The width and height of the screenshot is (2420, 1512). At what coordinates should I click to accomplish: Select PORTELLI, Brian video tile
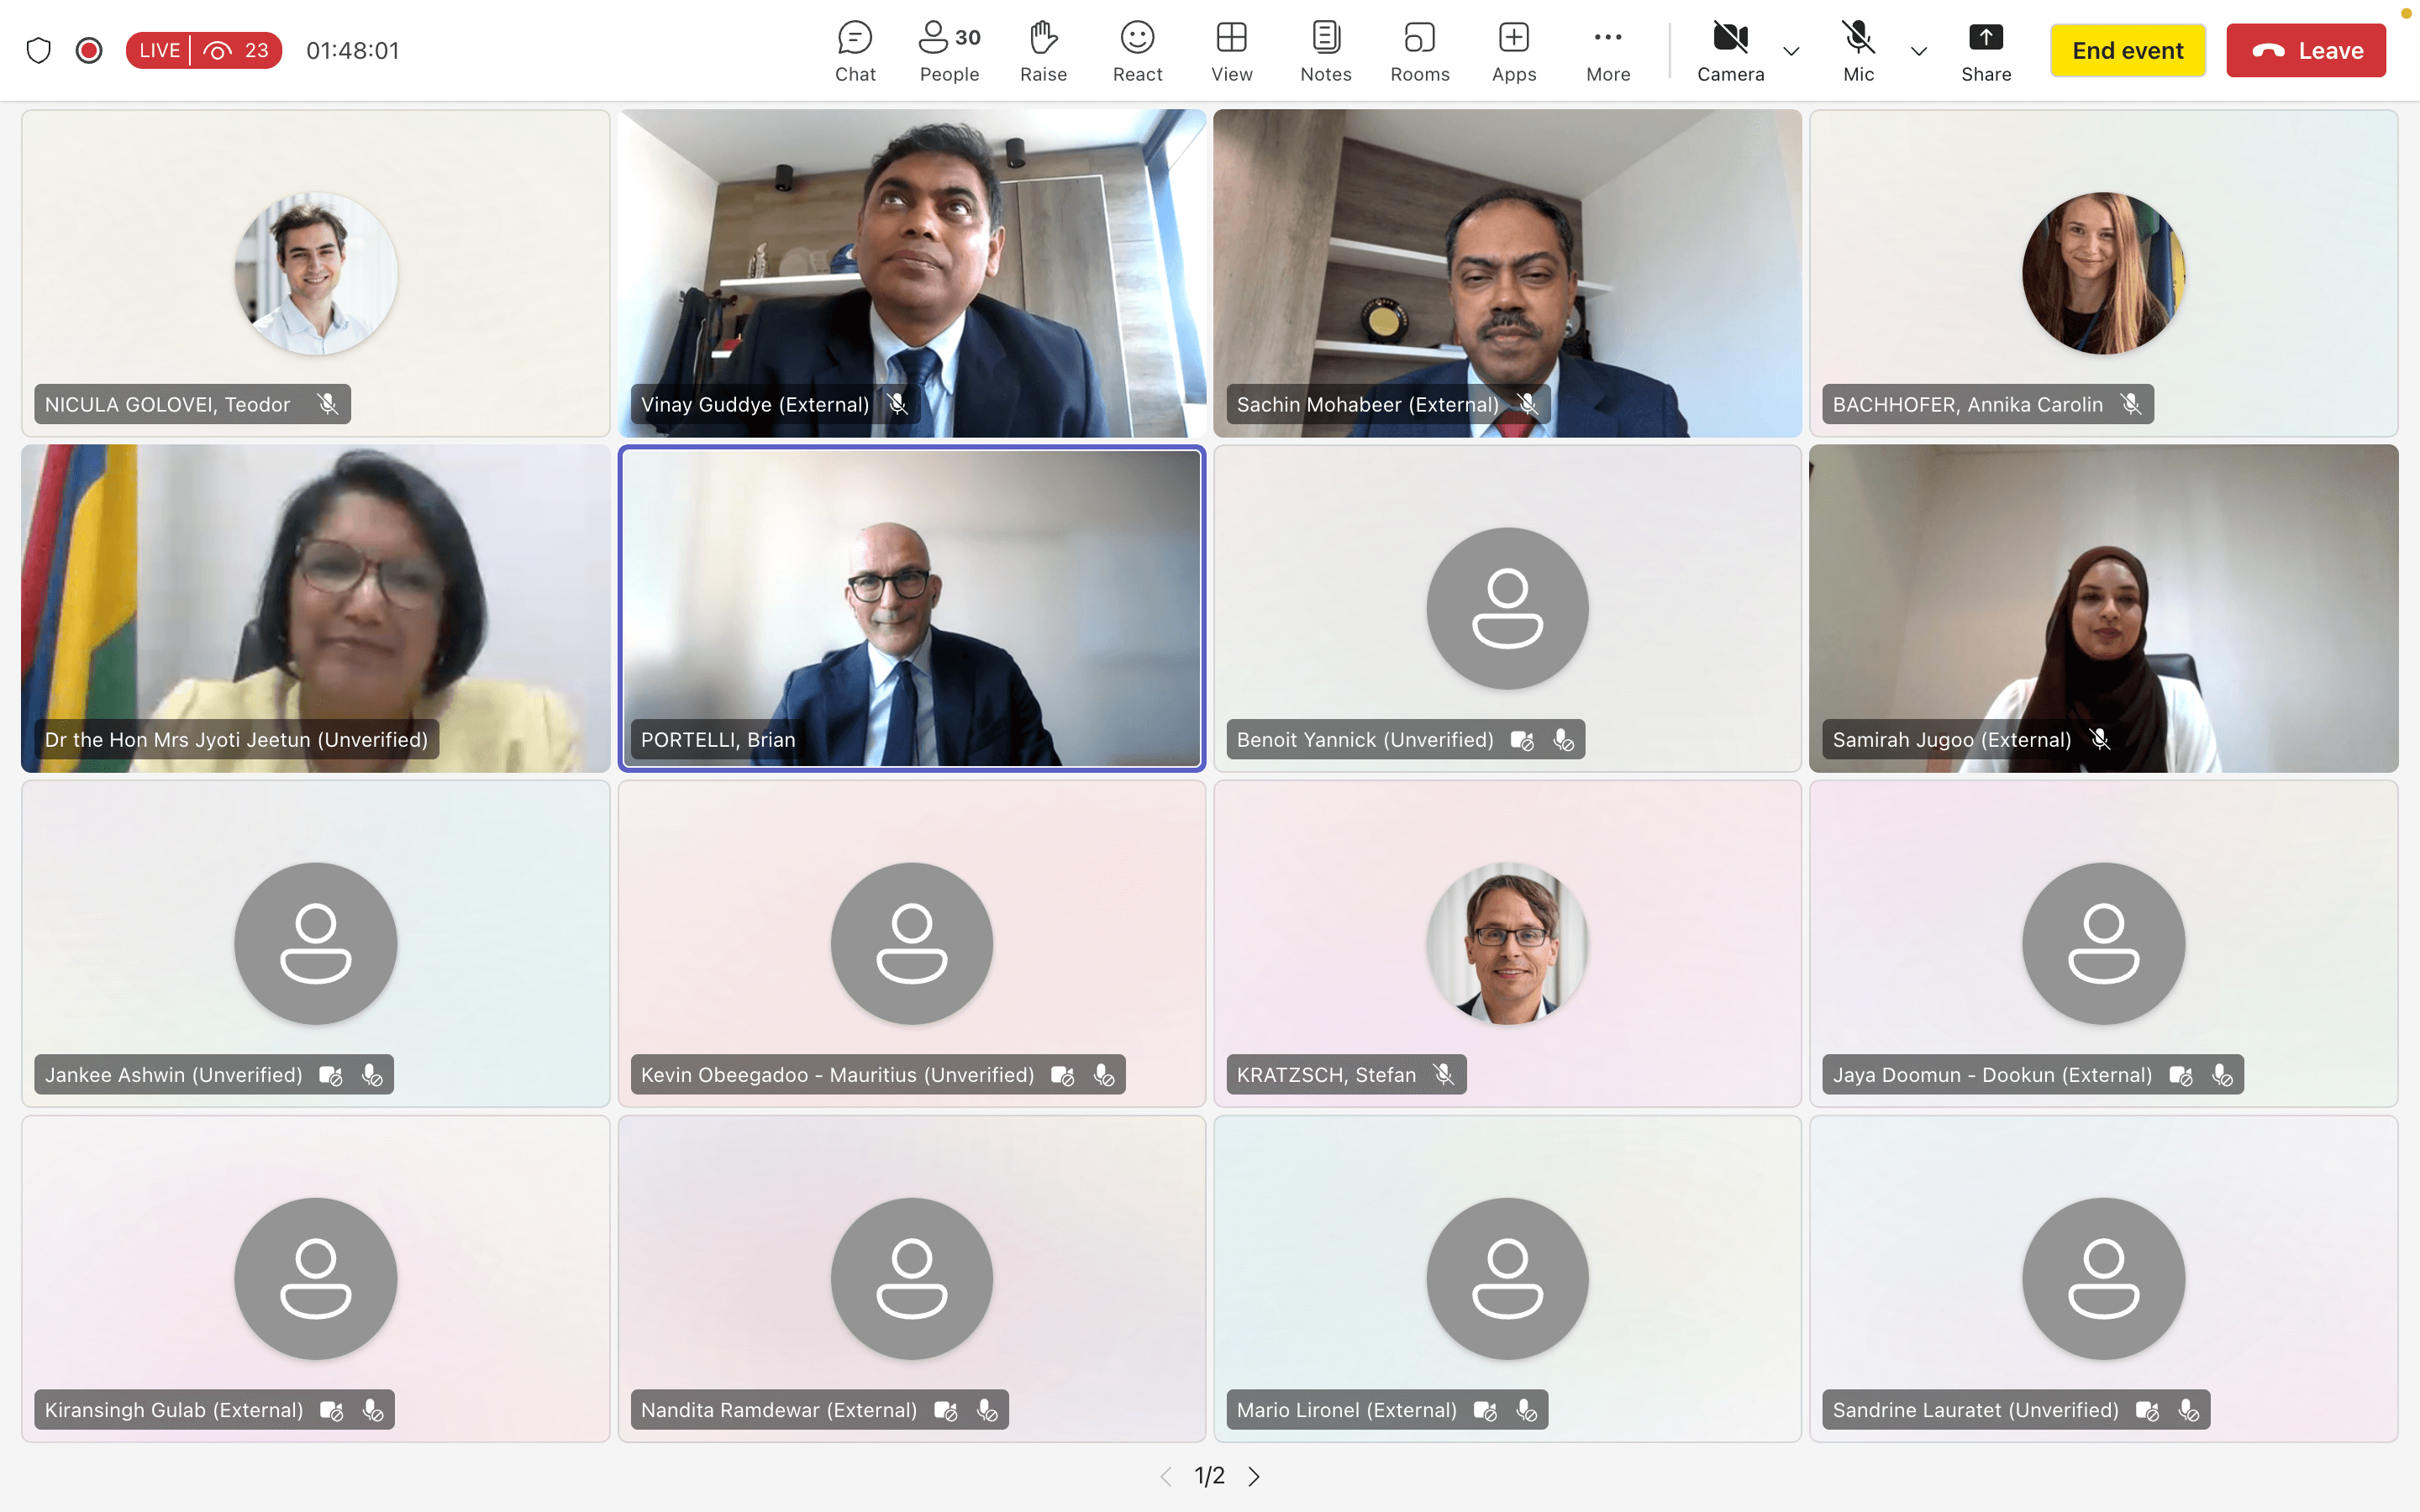pos(911,608)
